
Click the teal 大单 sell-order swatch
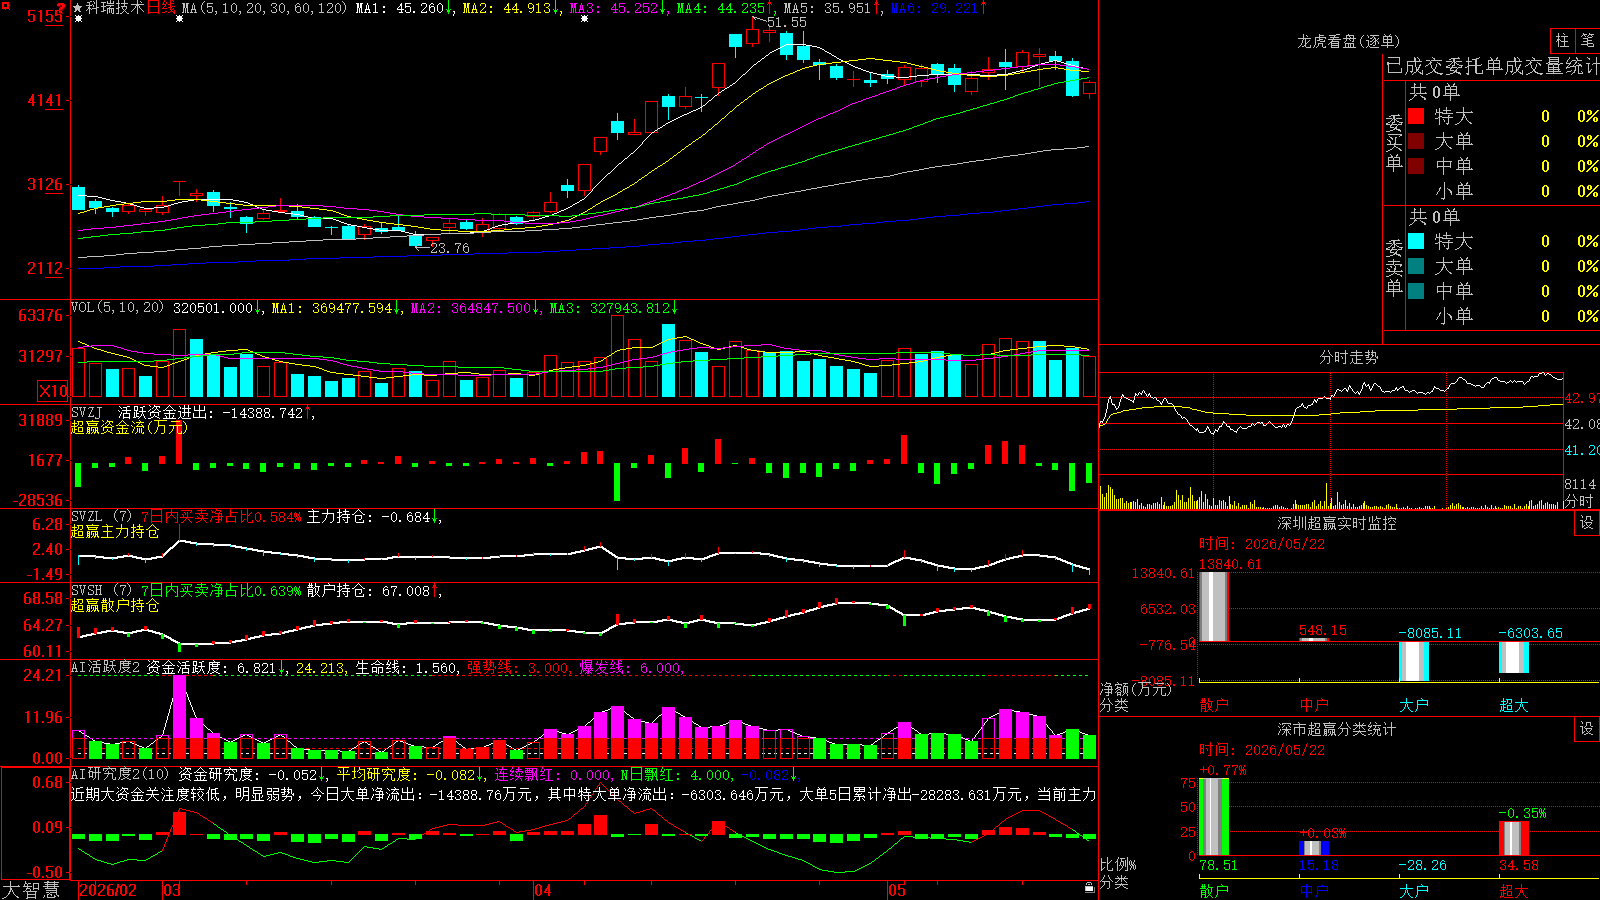pyautogui.click(x=1416, y=266)
